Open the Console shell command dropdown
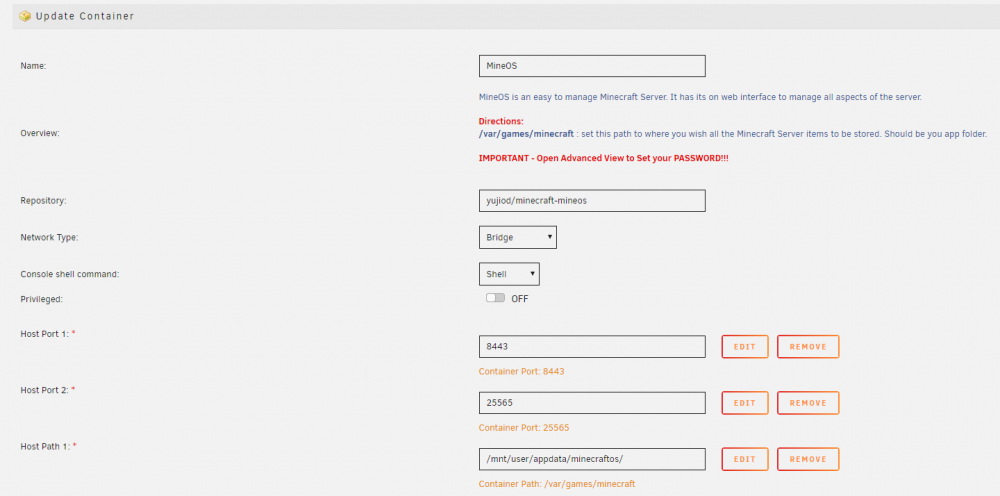Image resolution: width=1000 pixels, height=496 pixels. (x=509, y=274)
